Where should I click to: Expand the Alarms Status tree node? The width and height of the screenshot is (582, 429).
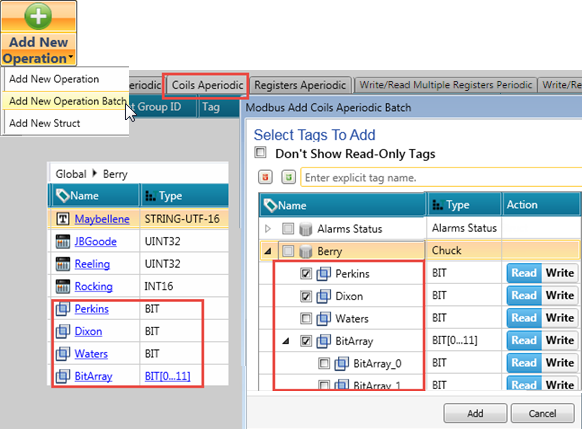coord(268,229)
